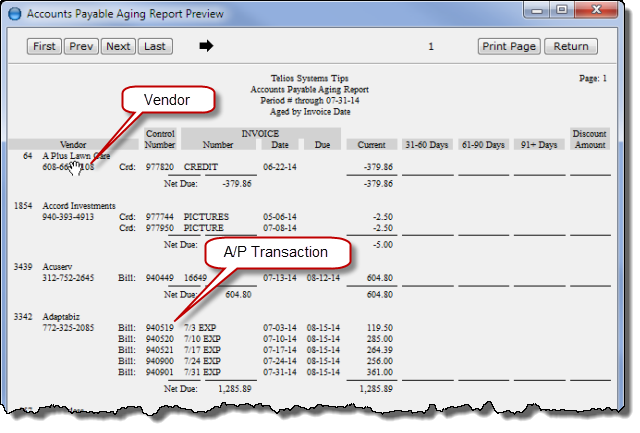Click the black right arrow icon

click(207, 46)
